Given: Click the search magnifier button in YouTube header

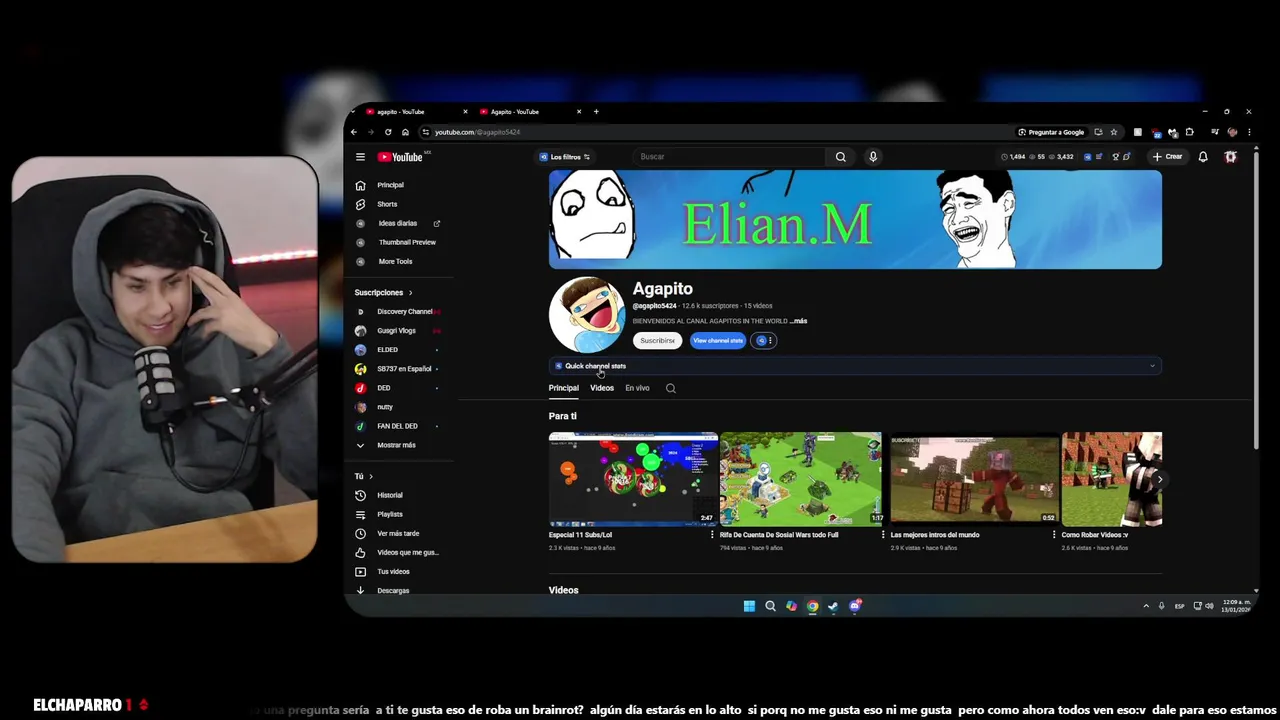Looking at the screenshot, I should [x=840, y=157].
